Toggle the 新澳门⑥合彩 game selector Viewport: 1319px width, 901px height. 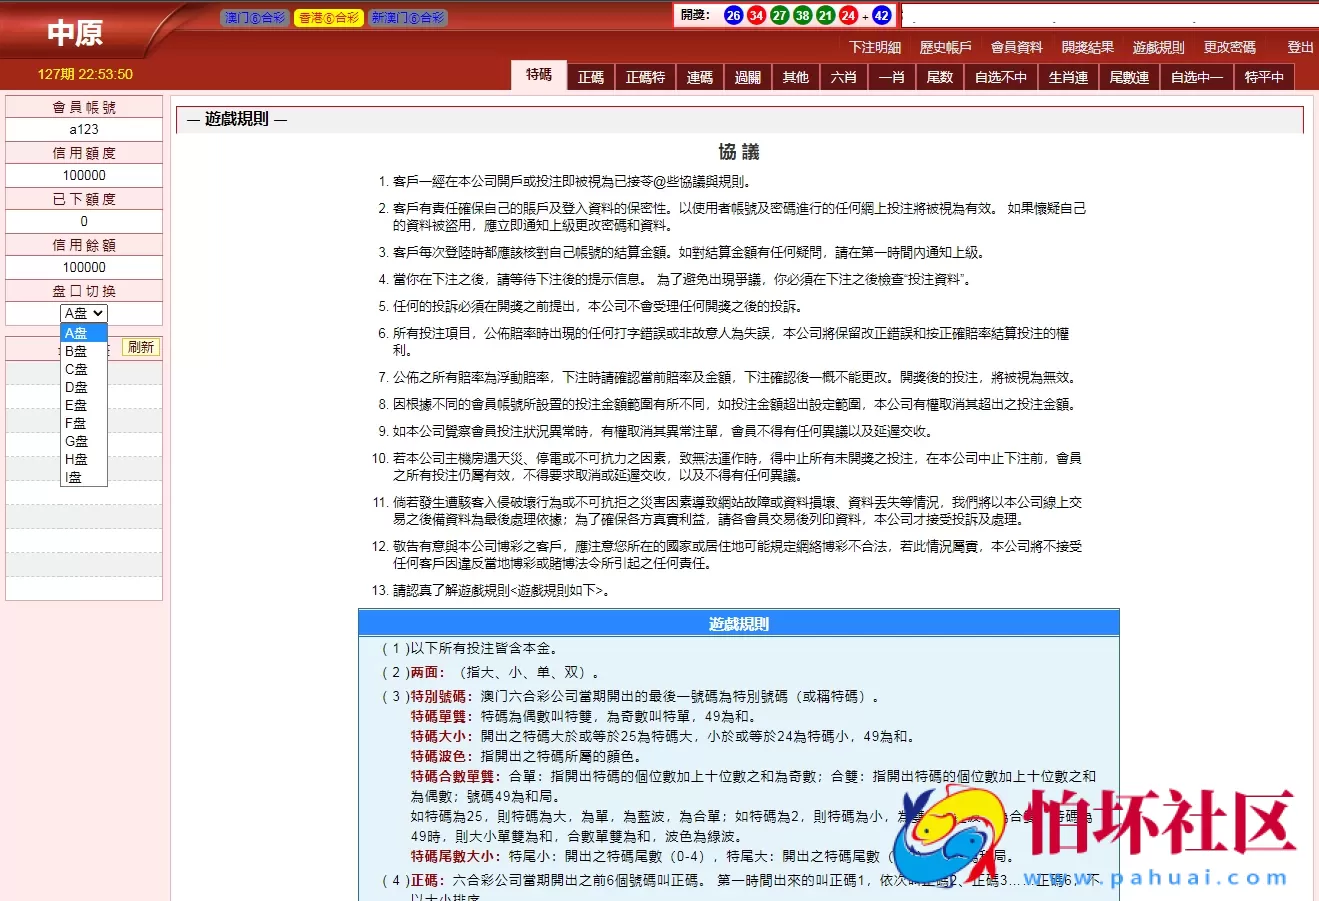tap(408, 17)
